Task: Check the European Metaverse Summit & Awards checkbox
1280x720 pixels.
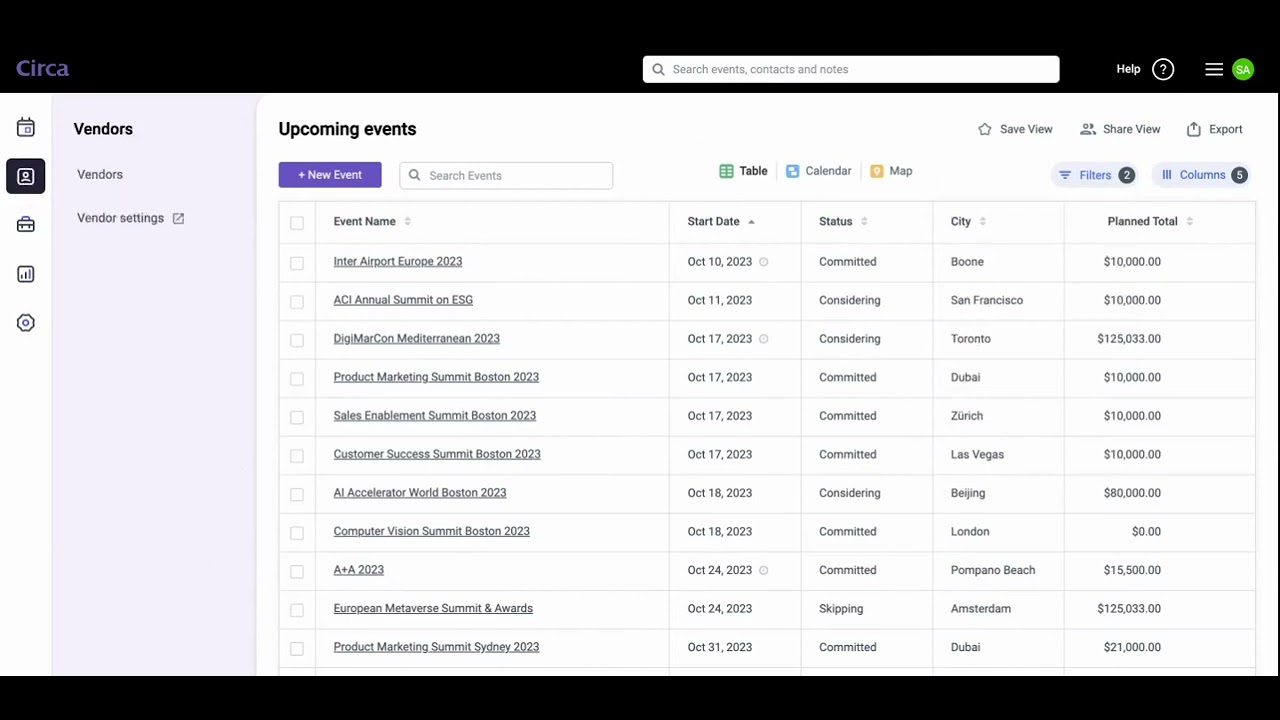Action: pos(297,610)
